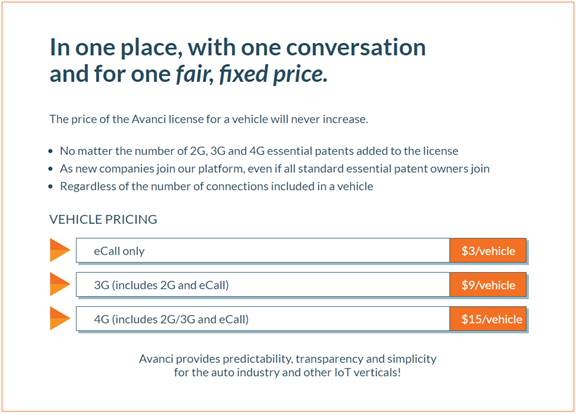Click the orange arrow beside 3G row

pyautogui.click(x=60, y=284)
